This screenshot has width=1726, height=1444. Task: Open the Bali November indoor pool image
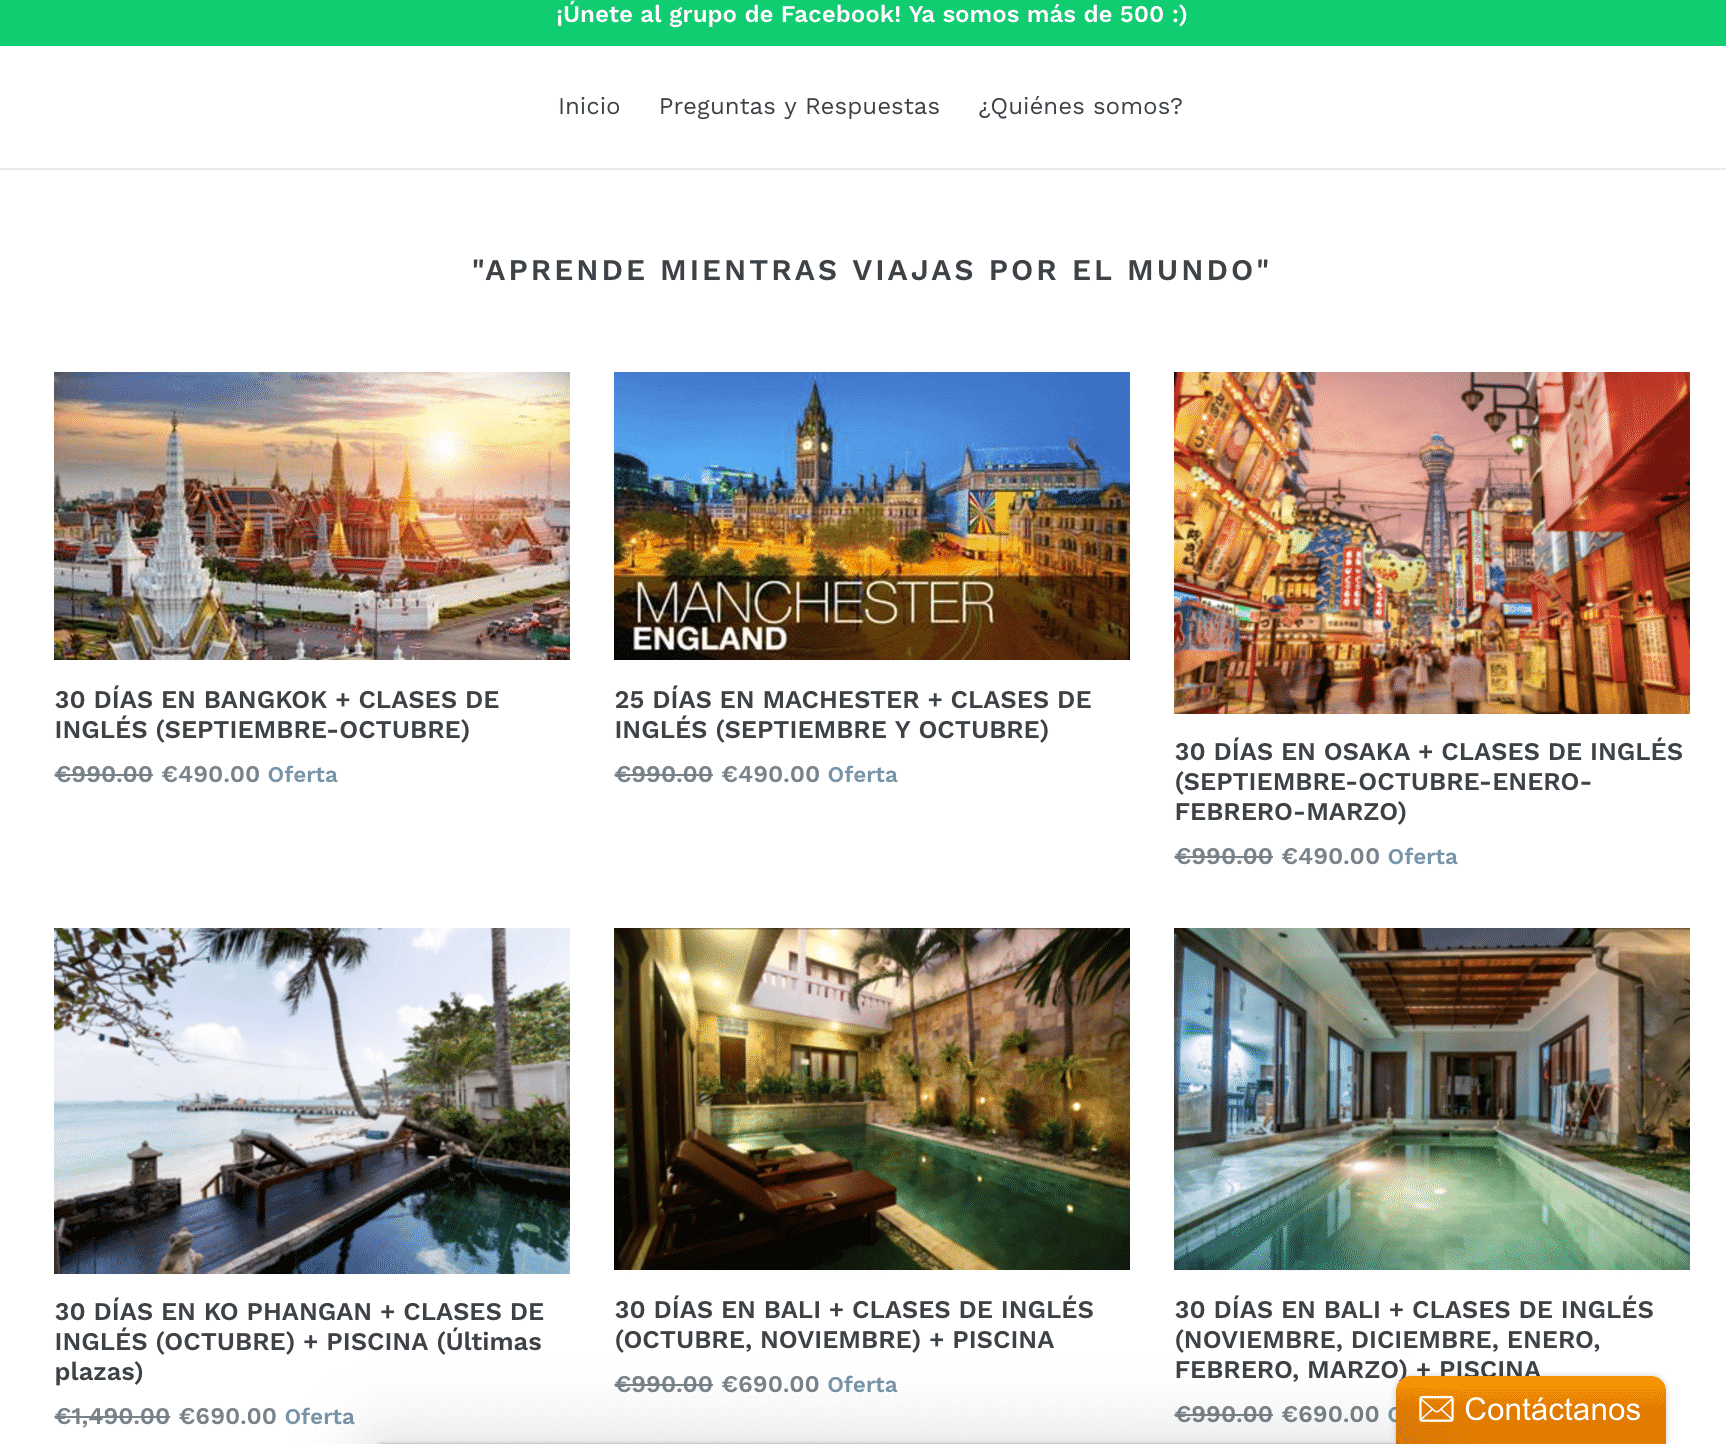click(x=1432, y=1099)
